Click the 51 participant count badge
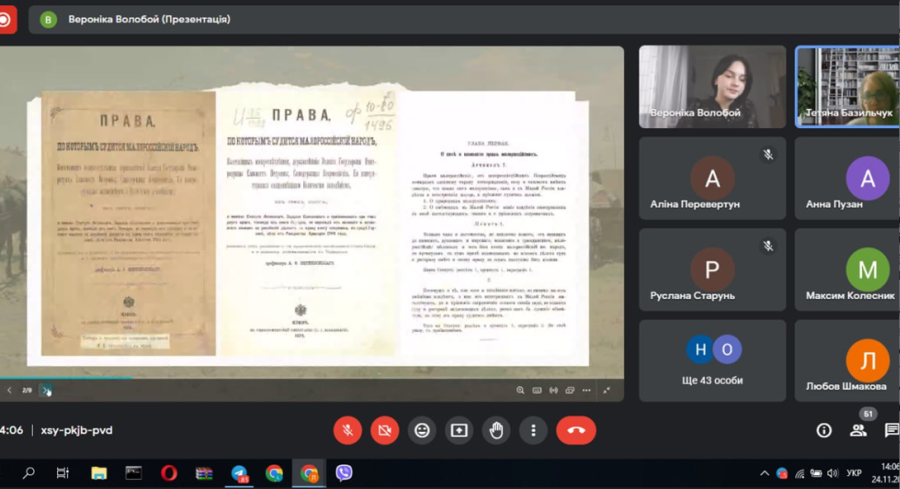The image size is (900, 489). point(868,413)
